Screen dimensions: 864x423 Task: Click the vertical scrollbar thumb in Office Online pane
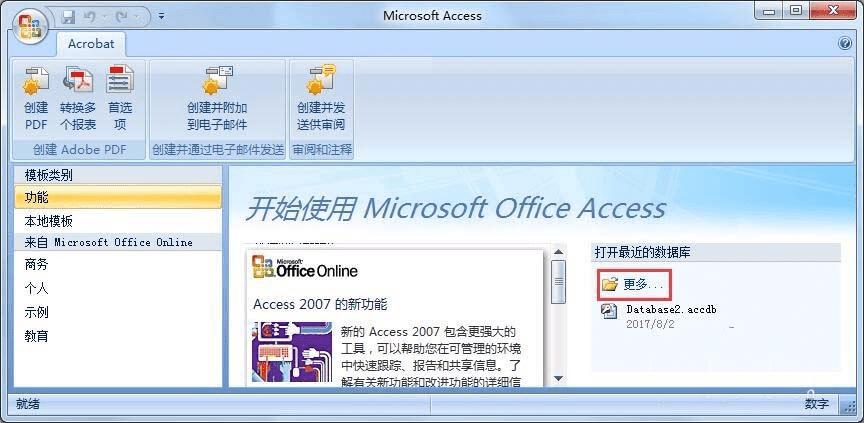(558, 282)
